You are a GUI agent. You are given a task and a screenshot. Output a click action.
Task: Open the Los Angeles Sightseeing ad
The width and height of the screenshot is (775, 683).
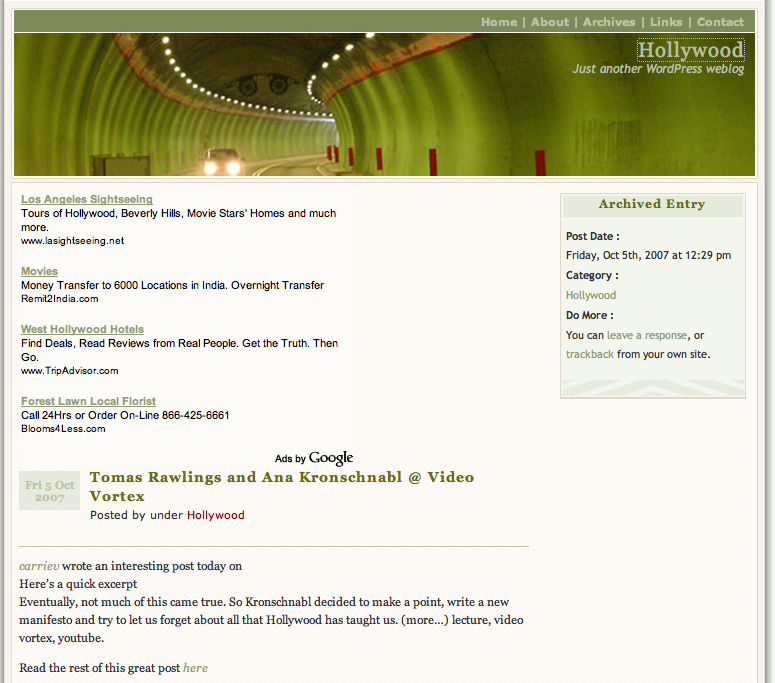click(86, 199)
